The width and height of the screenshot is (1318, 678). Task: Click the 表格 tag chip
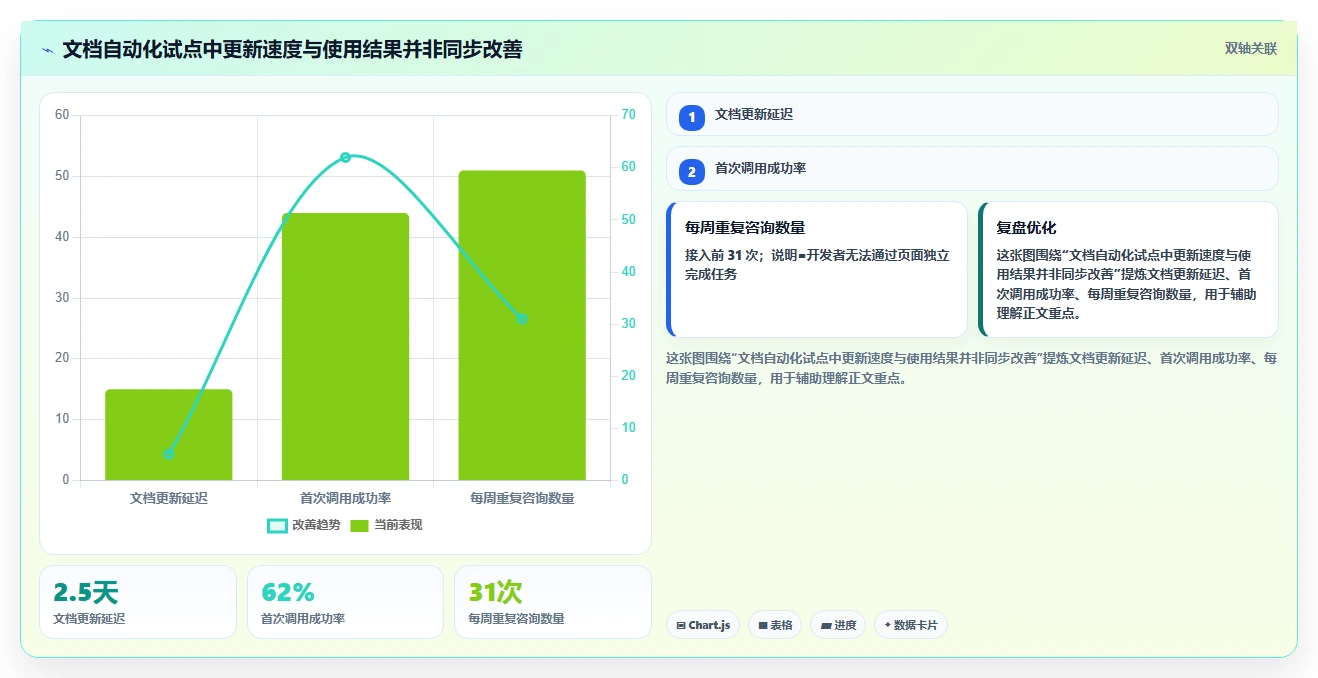tap(775, 625)
